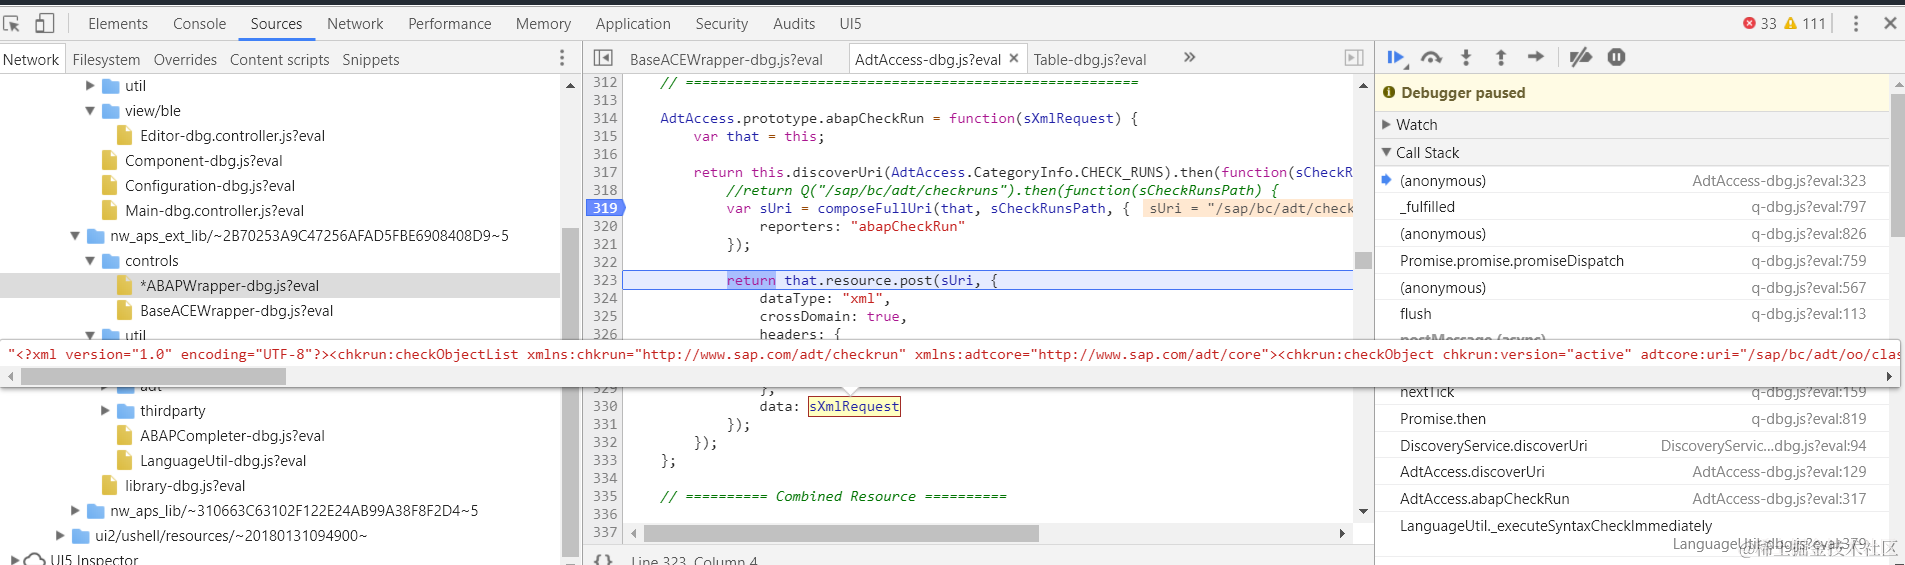Open Configuration-dbg.js?eval file

tap(210, 185)
